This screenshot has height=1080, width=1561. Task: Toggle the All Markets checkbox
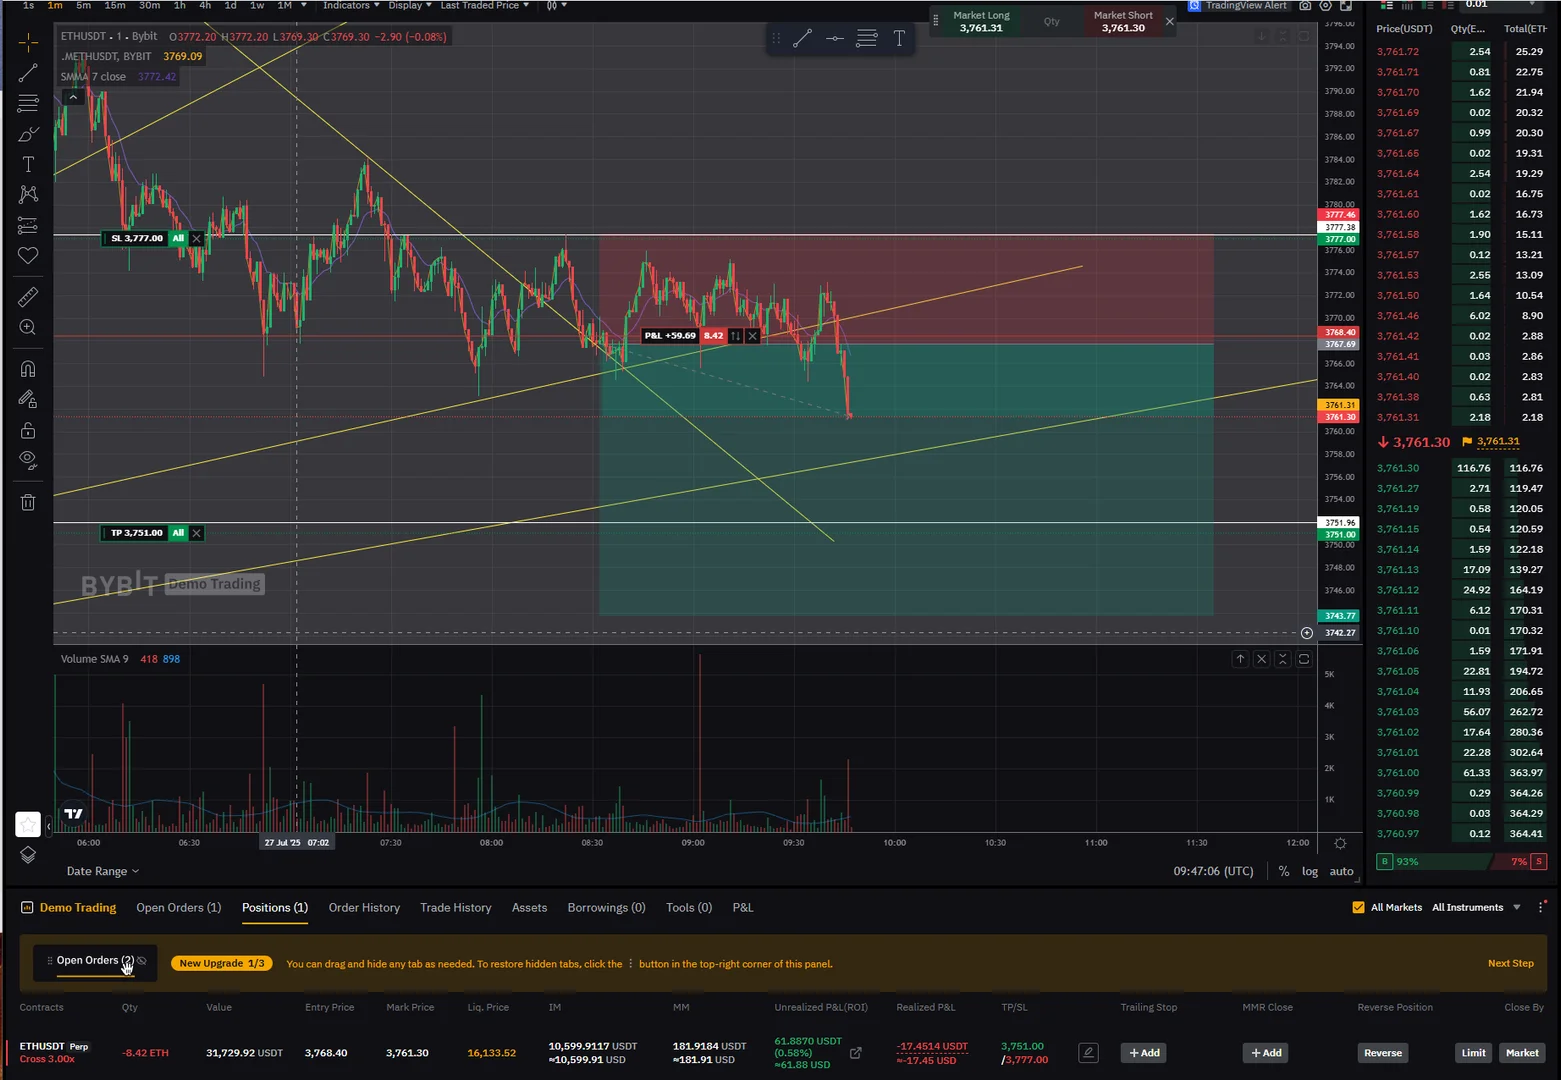pos(1358,907)
